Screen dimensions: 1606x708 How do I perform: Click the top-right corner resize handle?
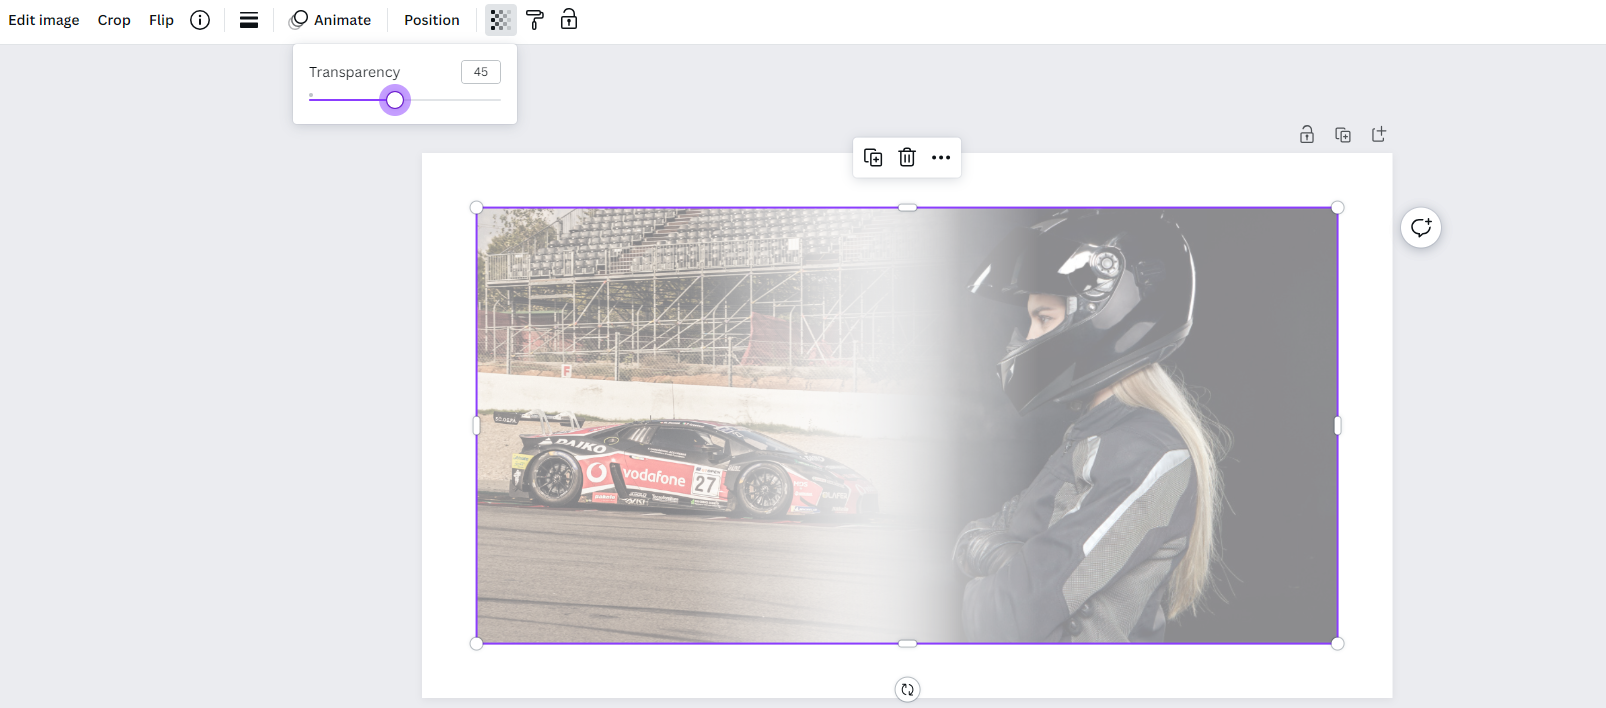click(x=1338, y=208)
